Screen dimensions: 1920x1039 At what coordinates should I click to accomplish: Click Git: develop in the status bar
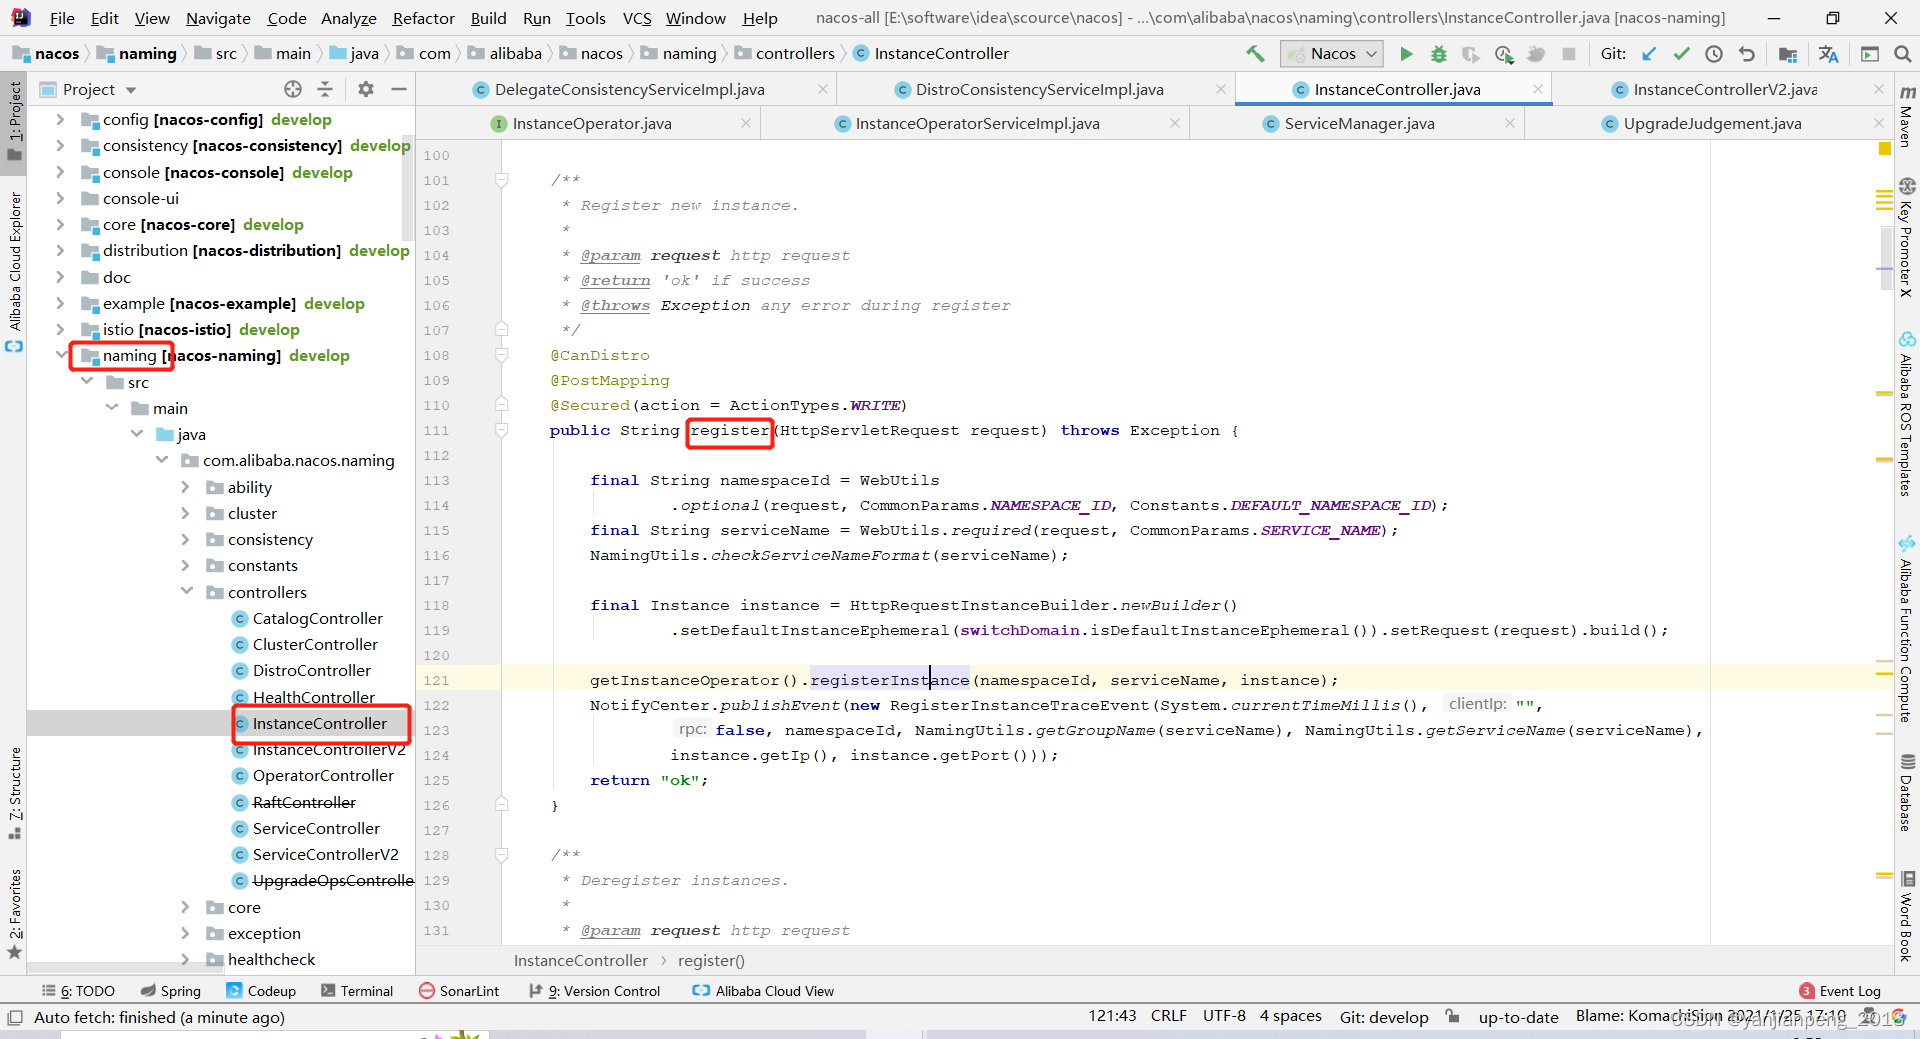pyautogui.click(x=1384, y=1017)
